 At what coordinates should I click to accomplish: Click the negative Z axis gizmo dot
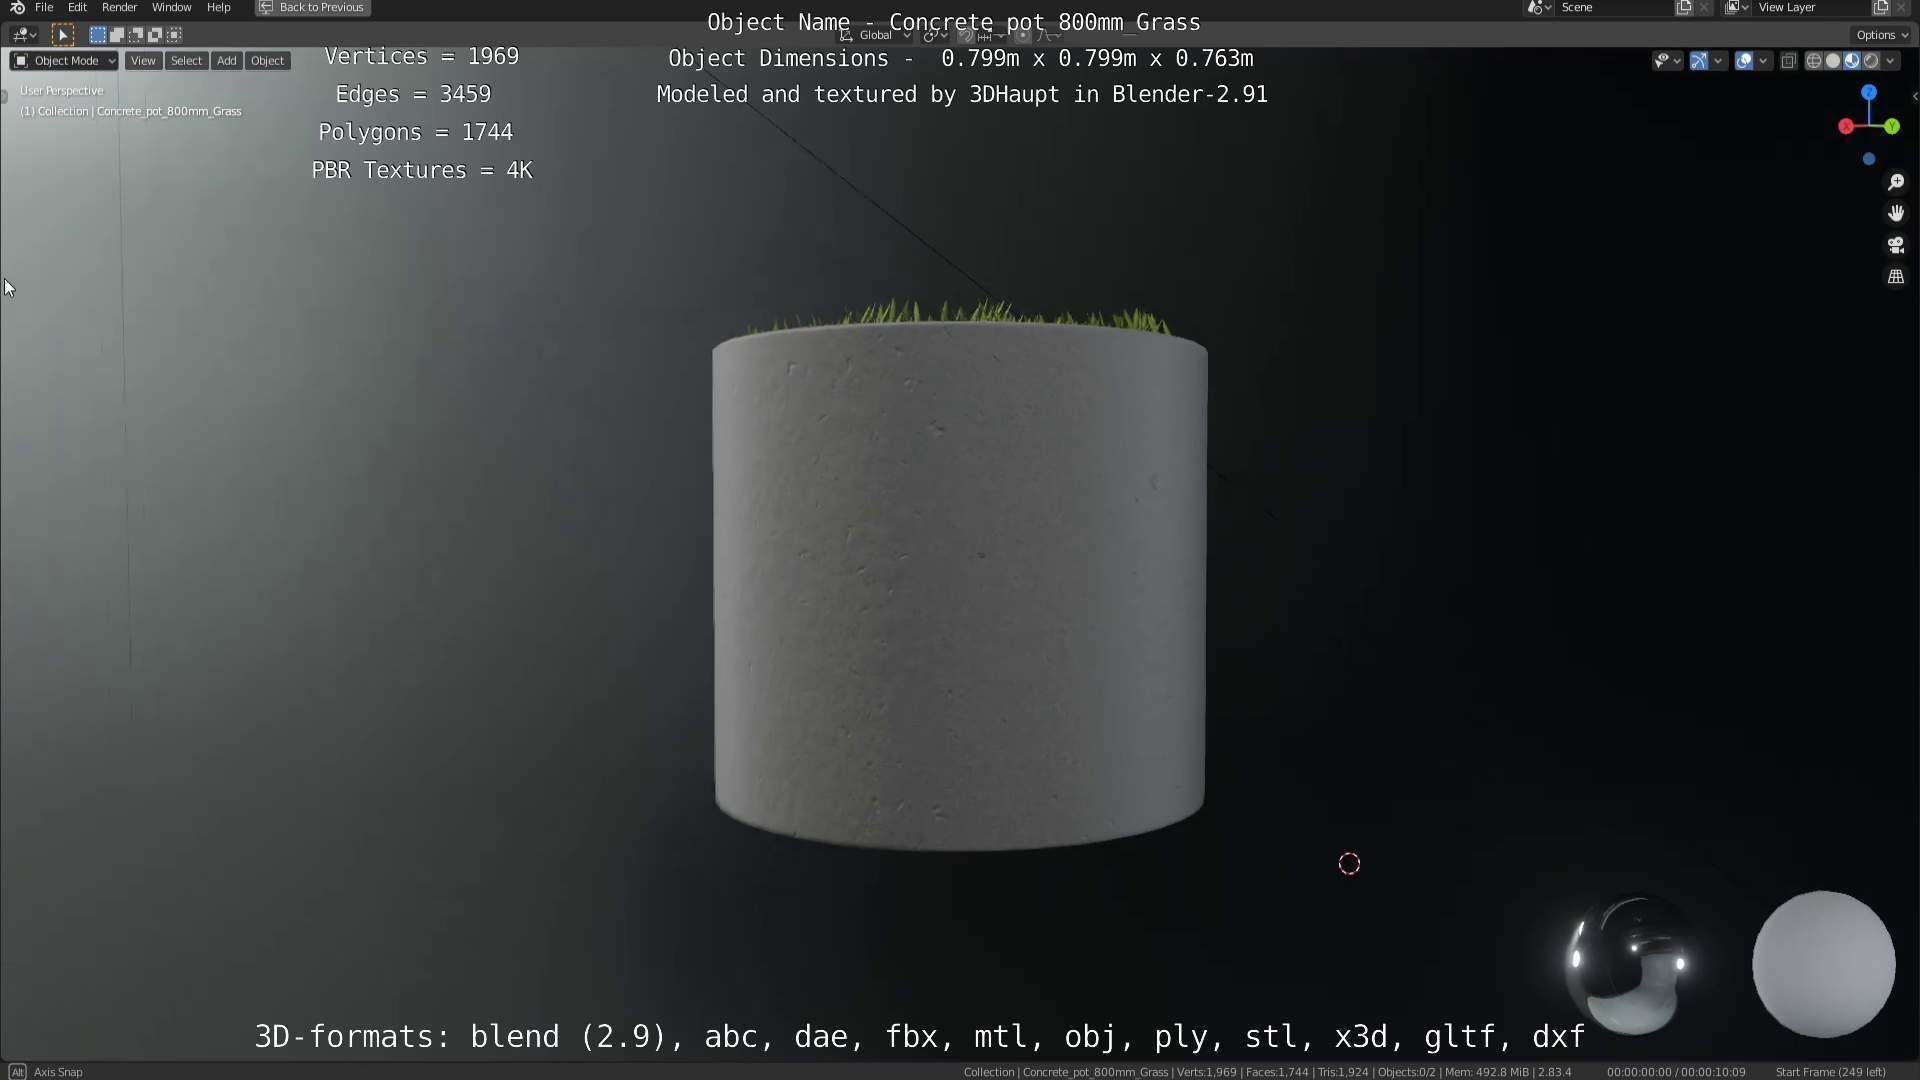[1869, 159]
